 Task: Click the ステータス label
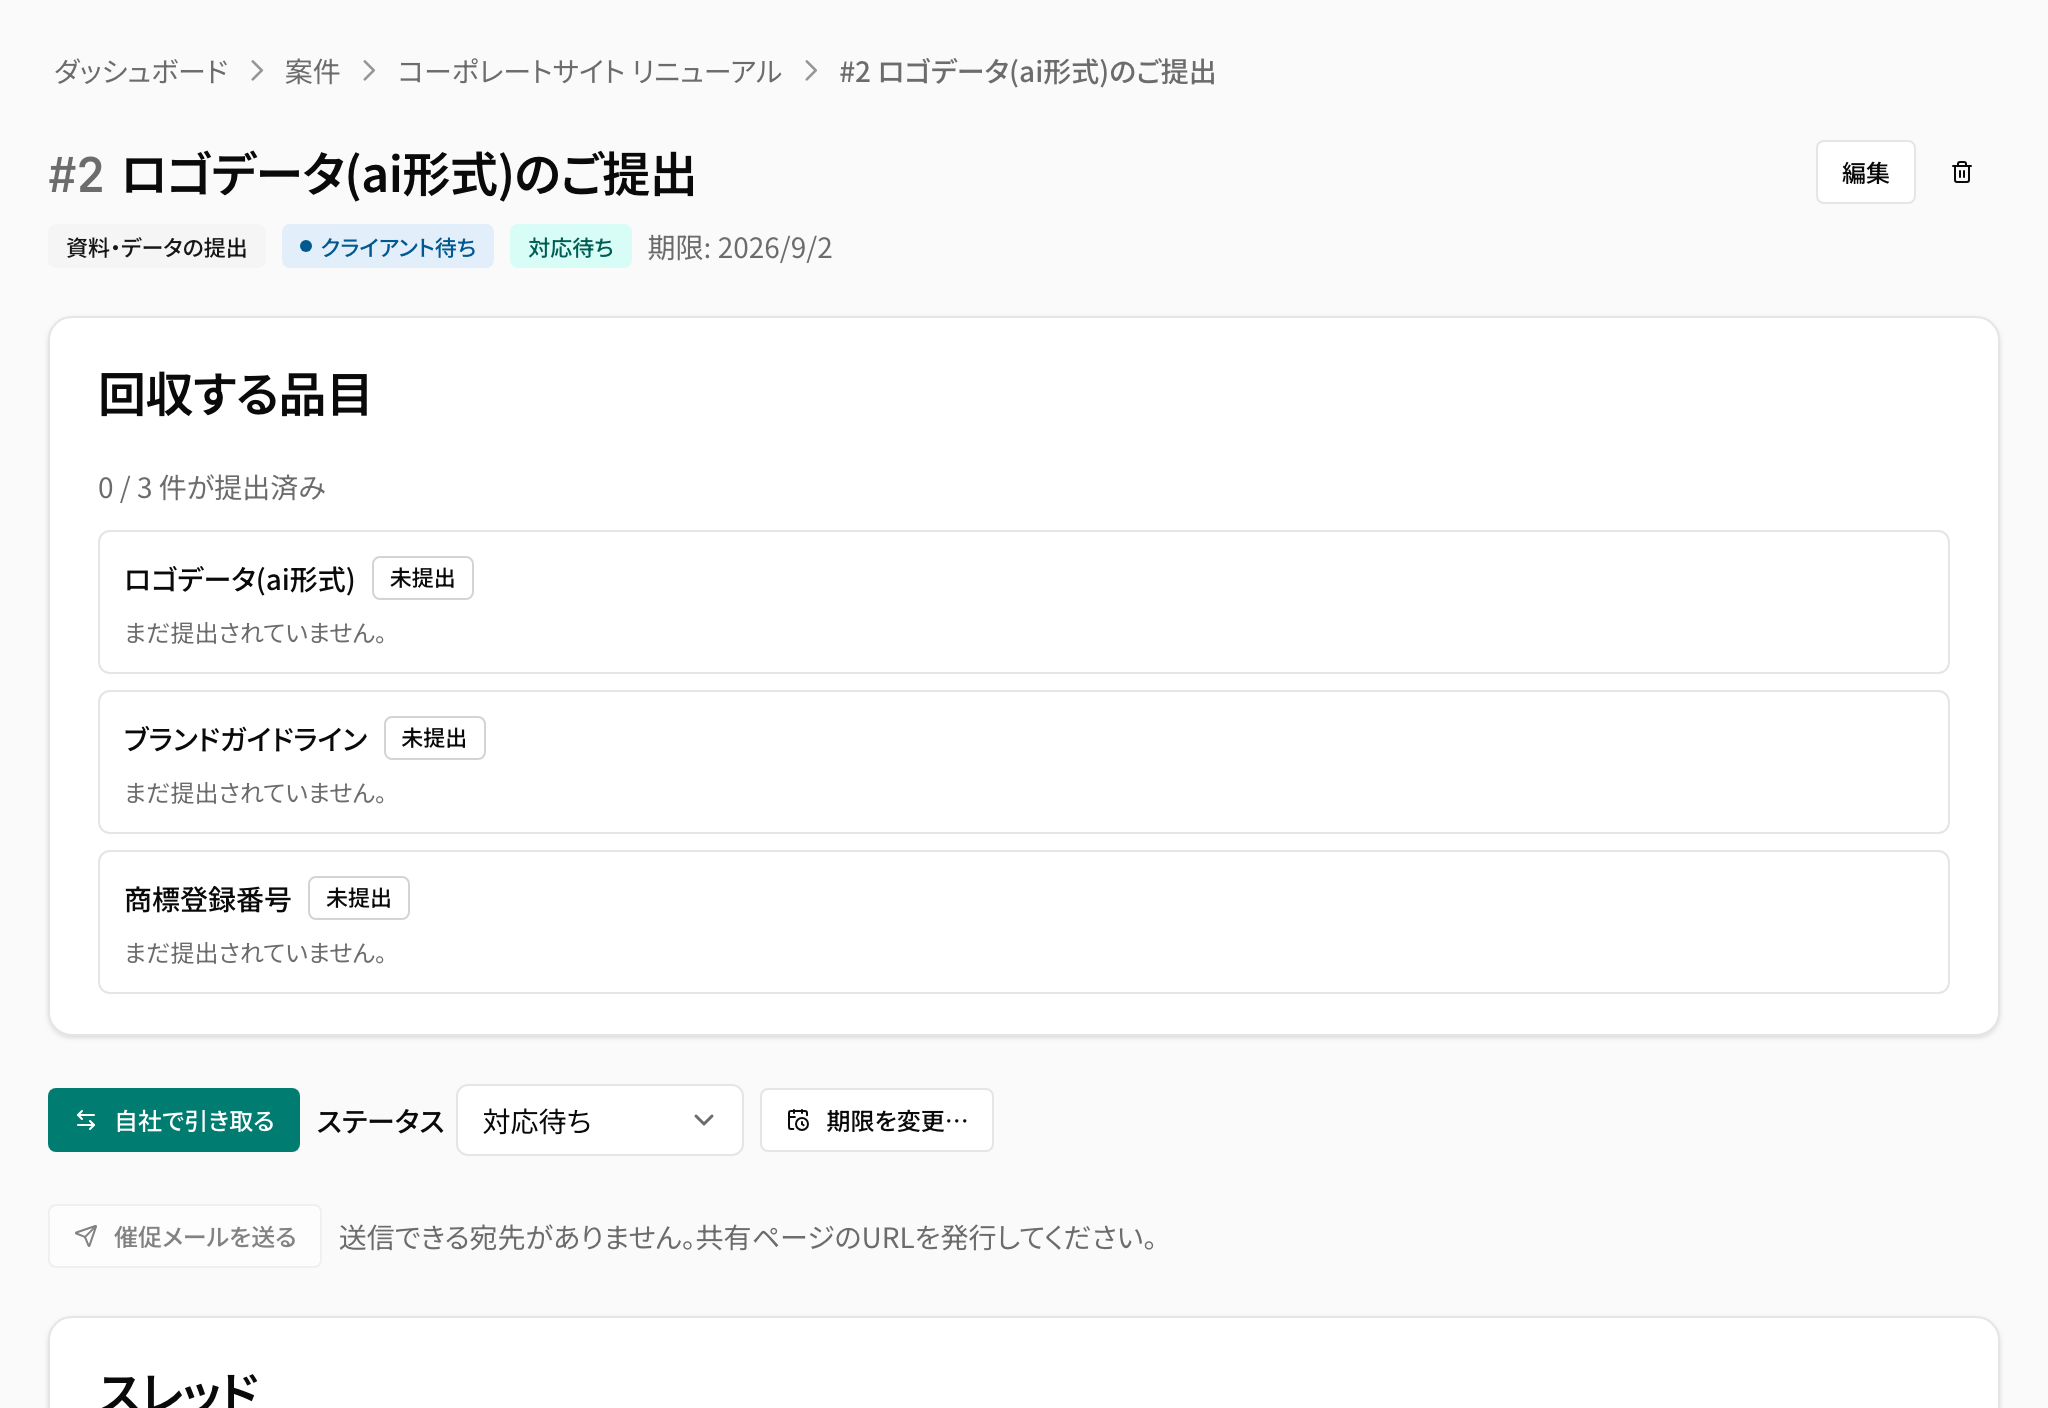380,1121
